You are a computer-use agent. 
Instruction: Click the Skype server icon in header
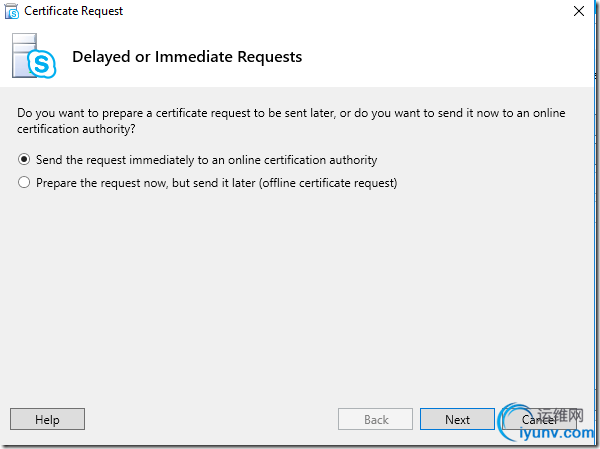tap(30, 55)
